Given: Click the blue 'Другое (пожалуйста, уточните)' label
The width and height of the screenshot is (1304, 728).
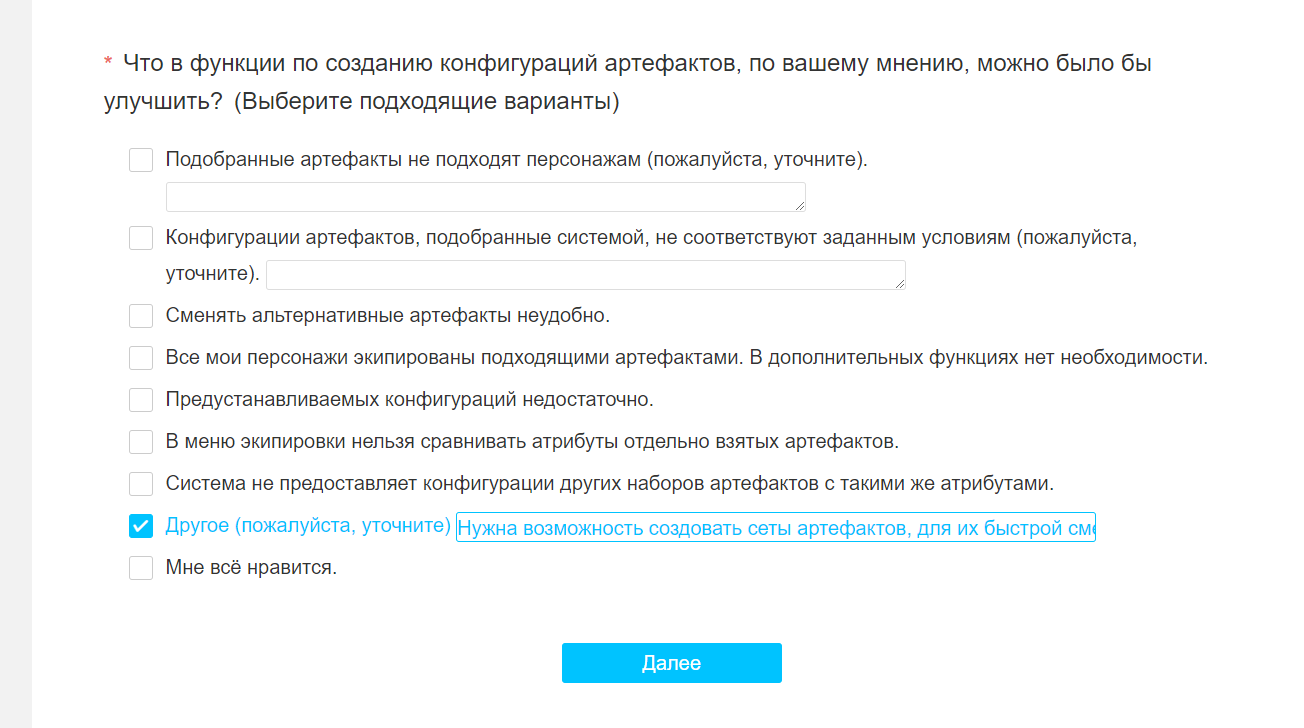Looking at the screenshot, I should pyautogui.click(x=308, y=526).
